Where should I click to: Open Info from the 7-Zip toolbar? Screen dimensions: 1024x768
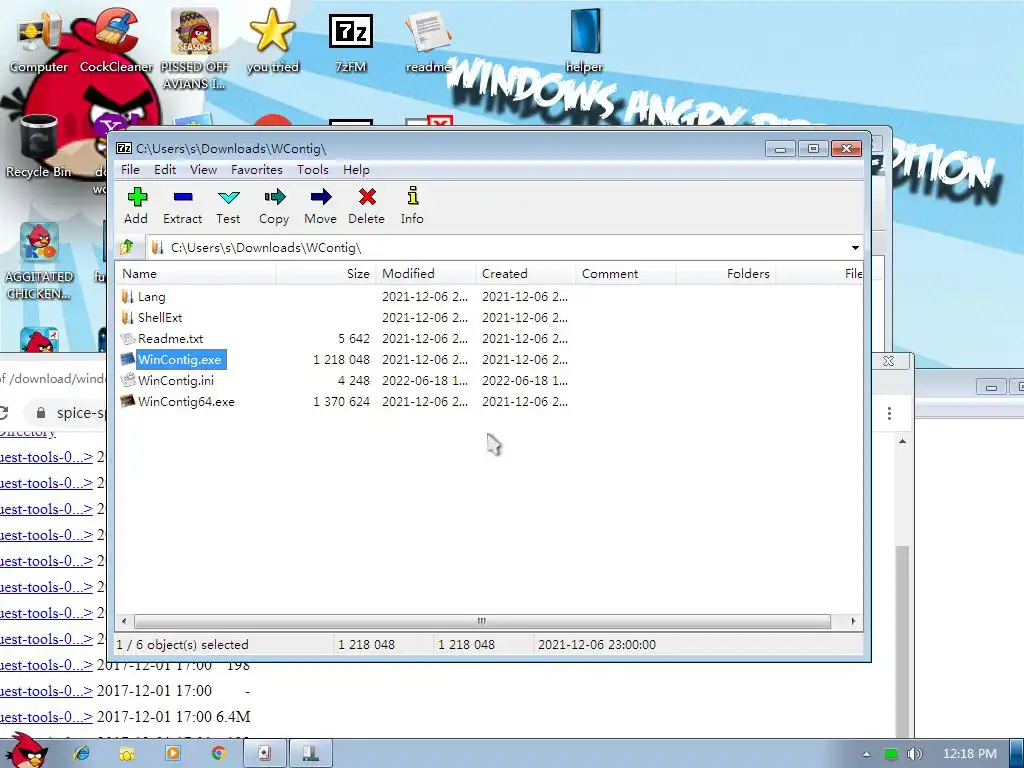click(412, 196)
